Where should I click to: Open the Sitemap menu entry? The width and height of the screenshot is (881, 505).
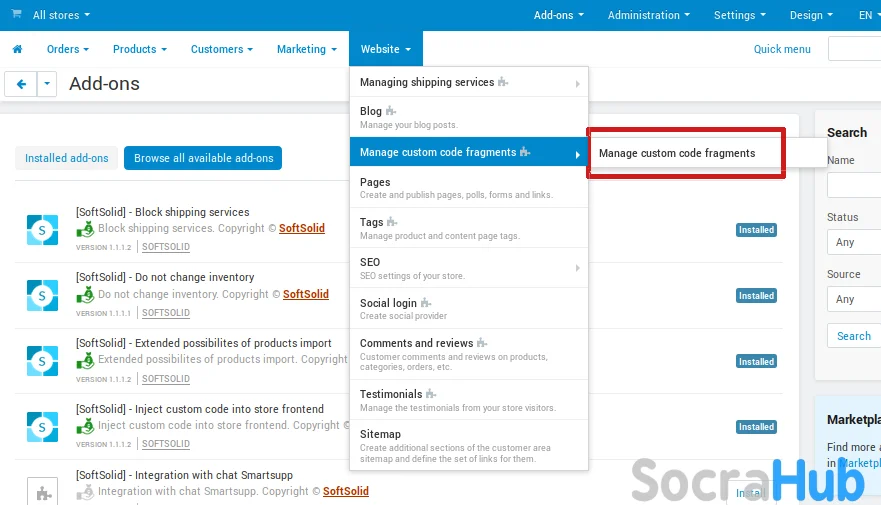point(469,445)
